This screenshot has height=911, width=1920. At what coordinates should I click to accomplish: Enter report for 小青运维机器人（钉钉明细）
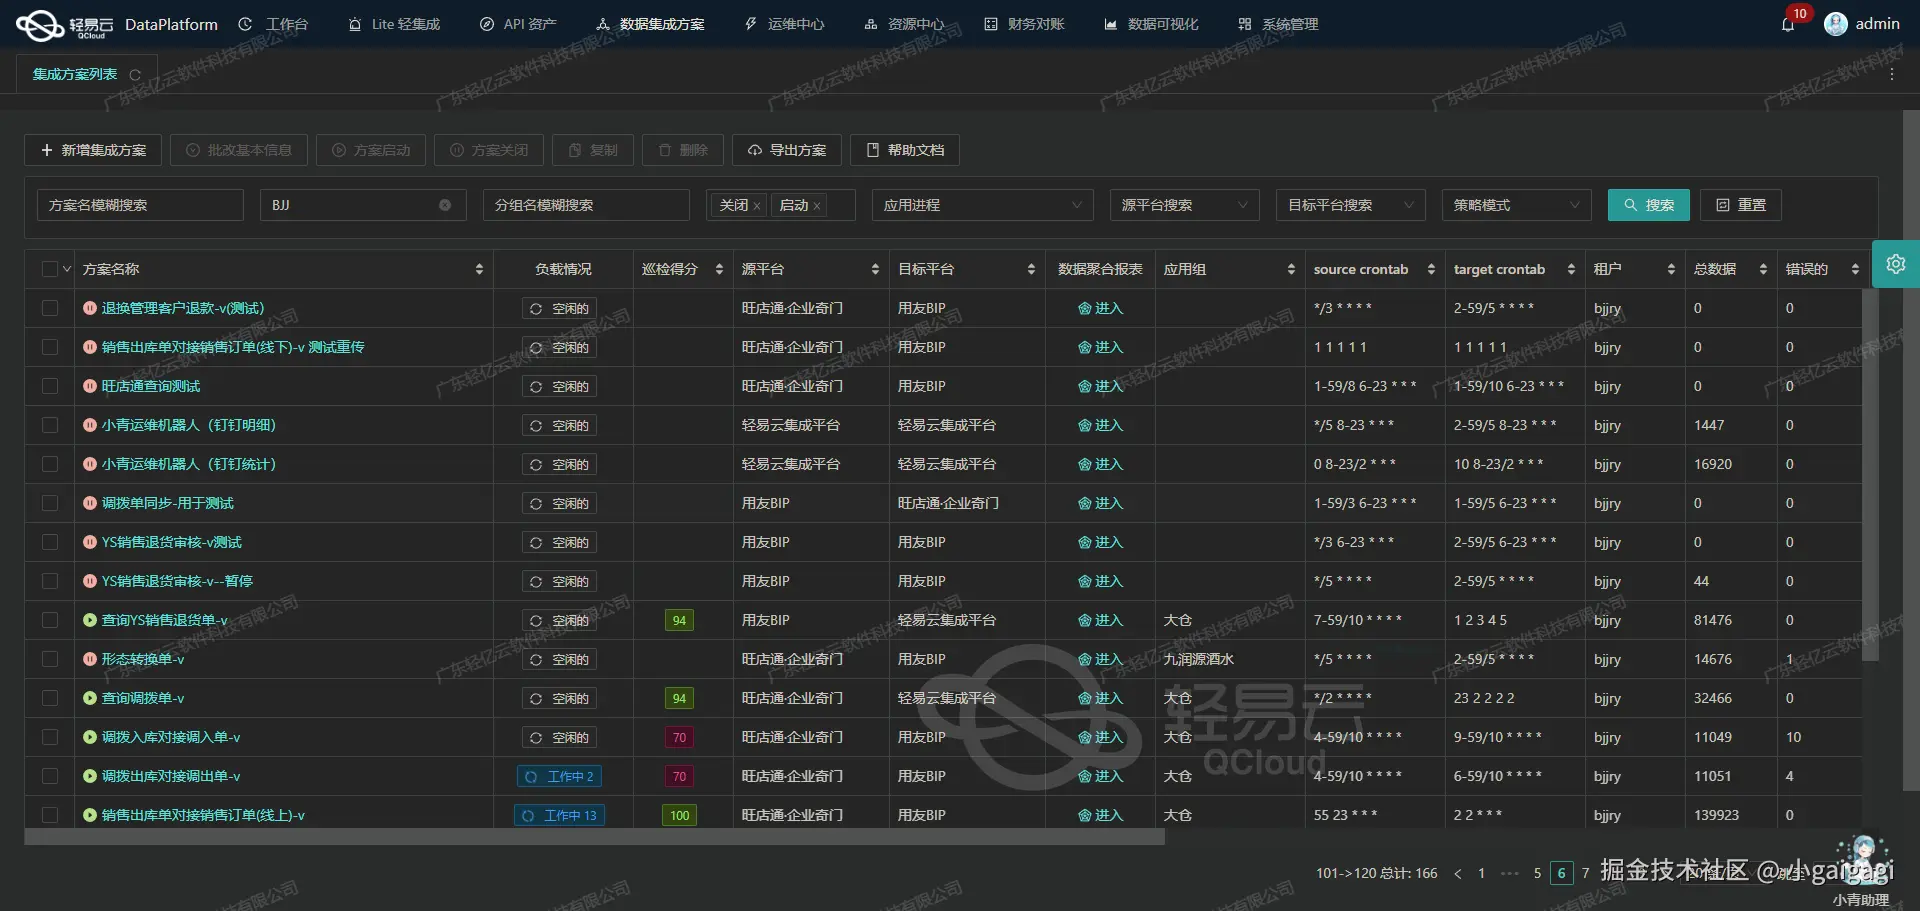[1100, 425]
